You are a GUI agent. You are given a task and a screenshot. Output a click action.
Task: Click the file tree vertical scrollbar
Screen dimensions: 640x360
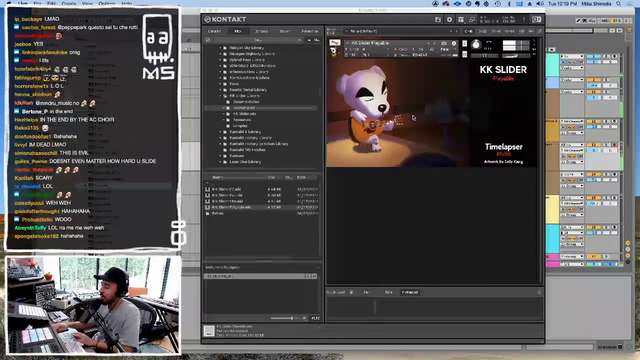tap(320, 92)
